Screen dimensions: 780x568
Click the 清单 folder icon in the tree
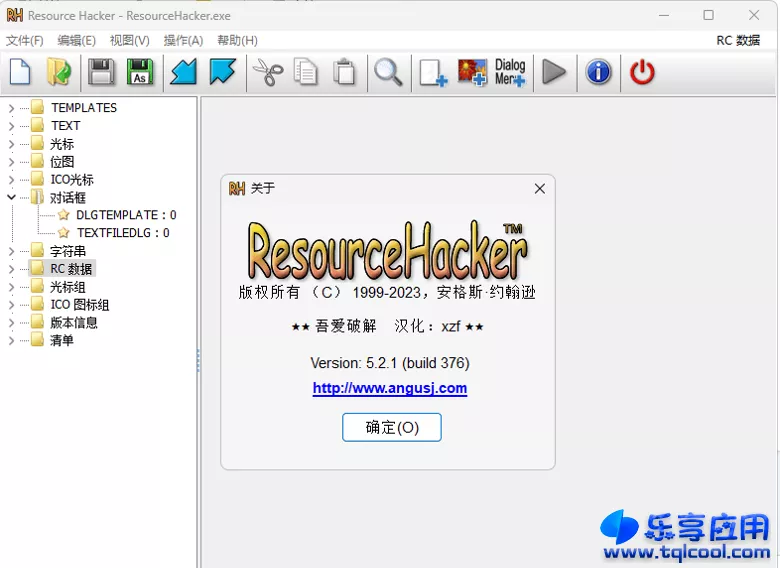point(37,340)
